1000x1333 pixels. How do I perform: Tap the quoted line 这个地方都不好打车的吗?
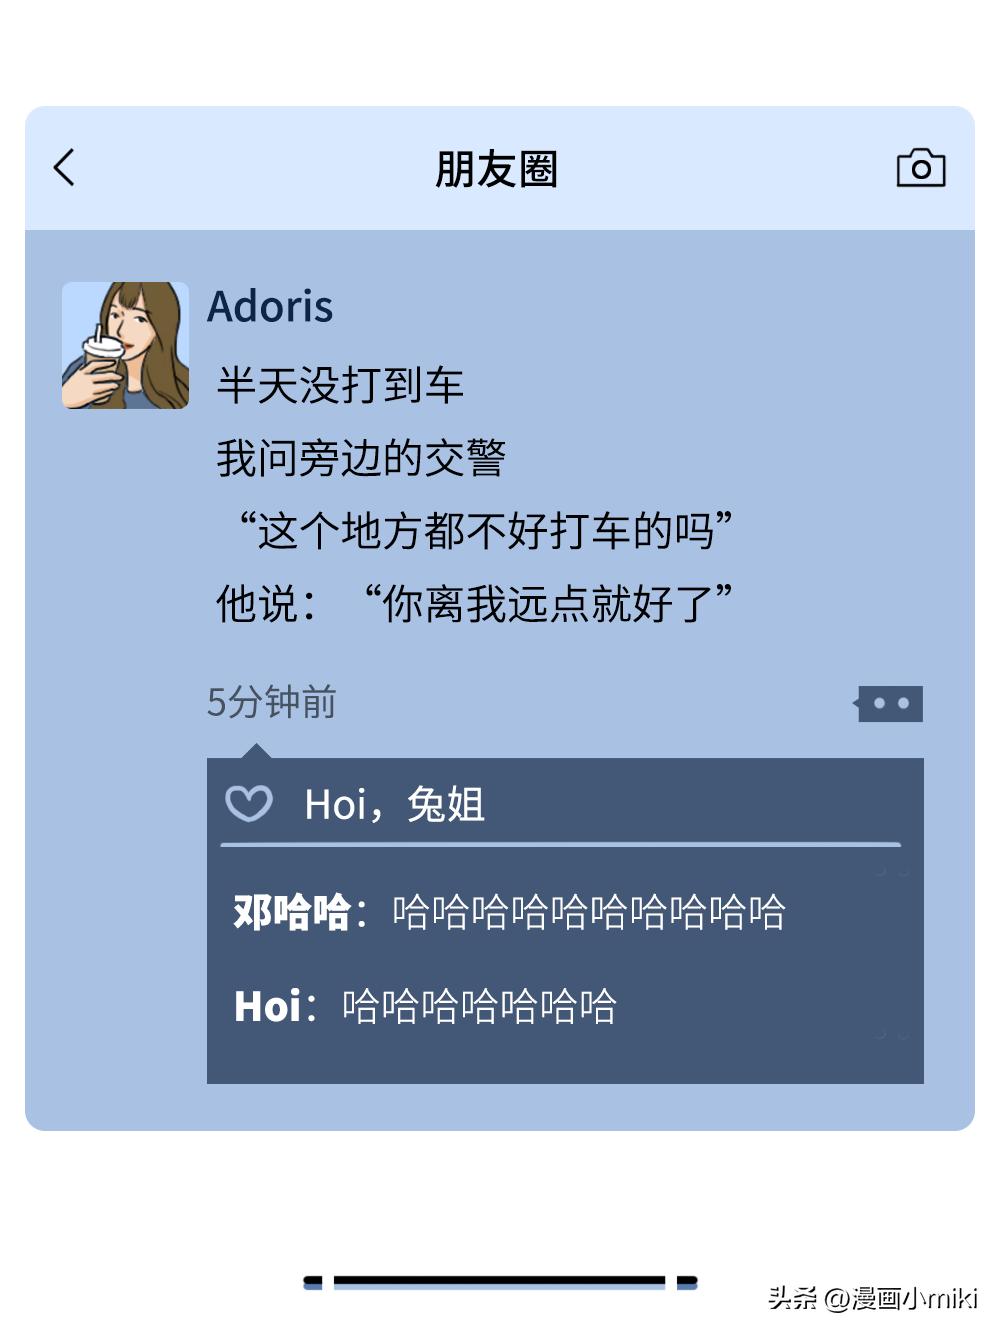click(485, 530)
